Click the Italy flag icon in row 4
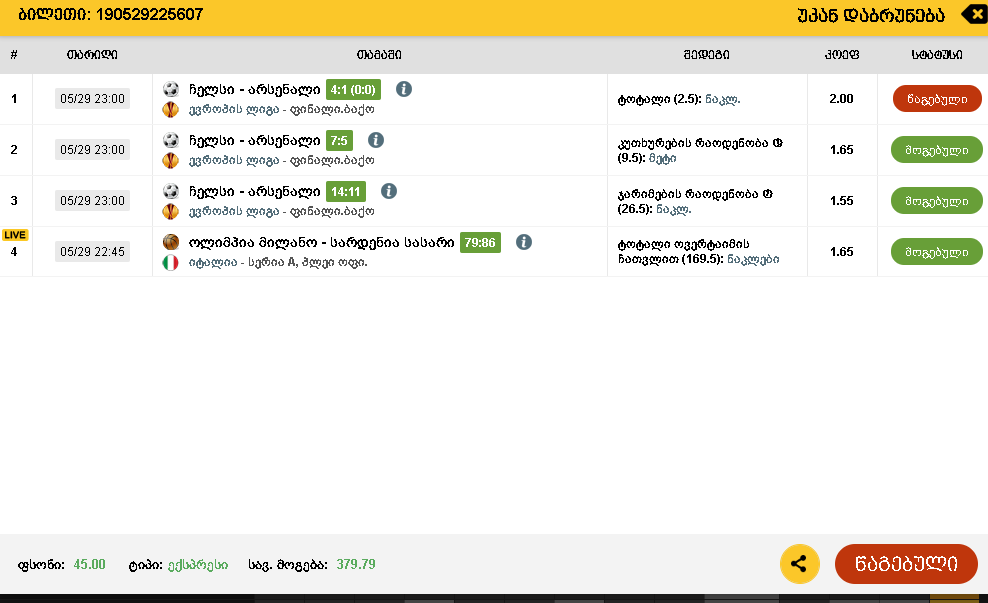988x603 pixels. point(171,263)
